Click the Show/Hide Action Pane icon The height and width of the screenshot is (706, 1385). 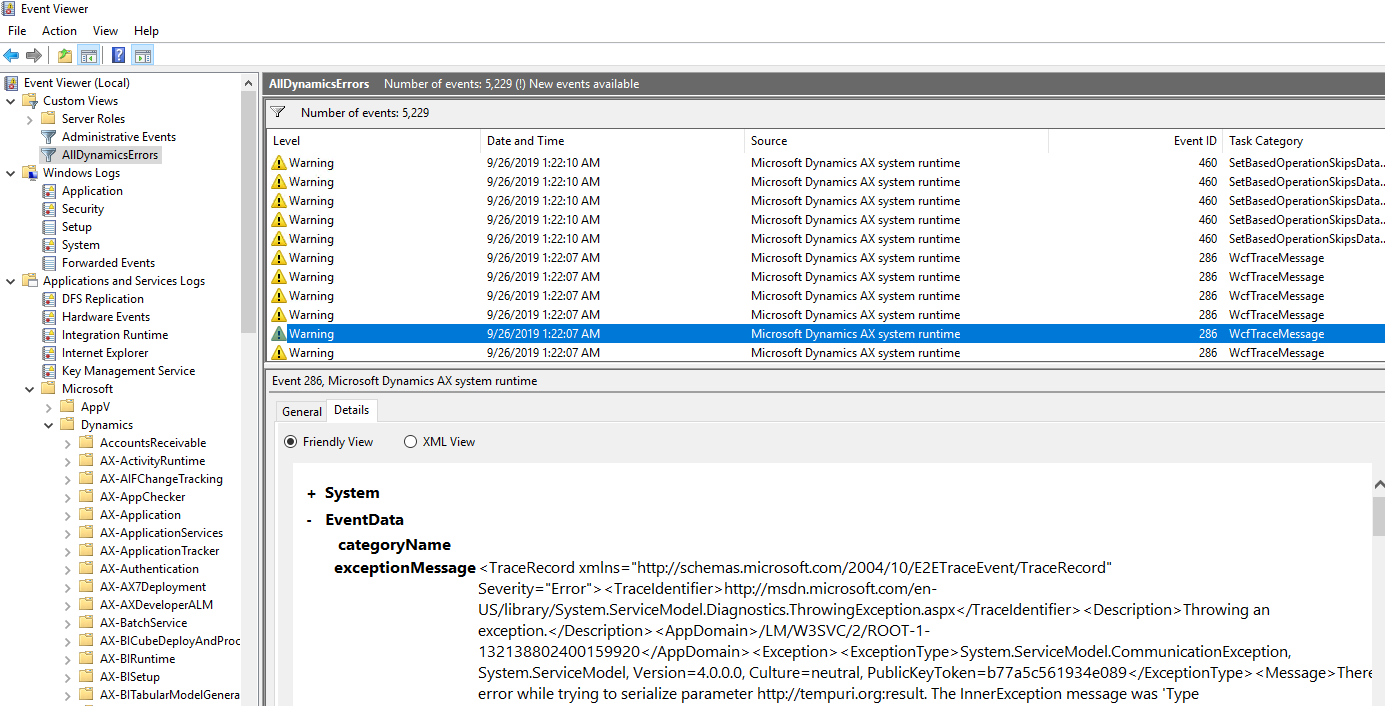pos(143,56)
